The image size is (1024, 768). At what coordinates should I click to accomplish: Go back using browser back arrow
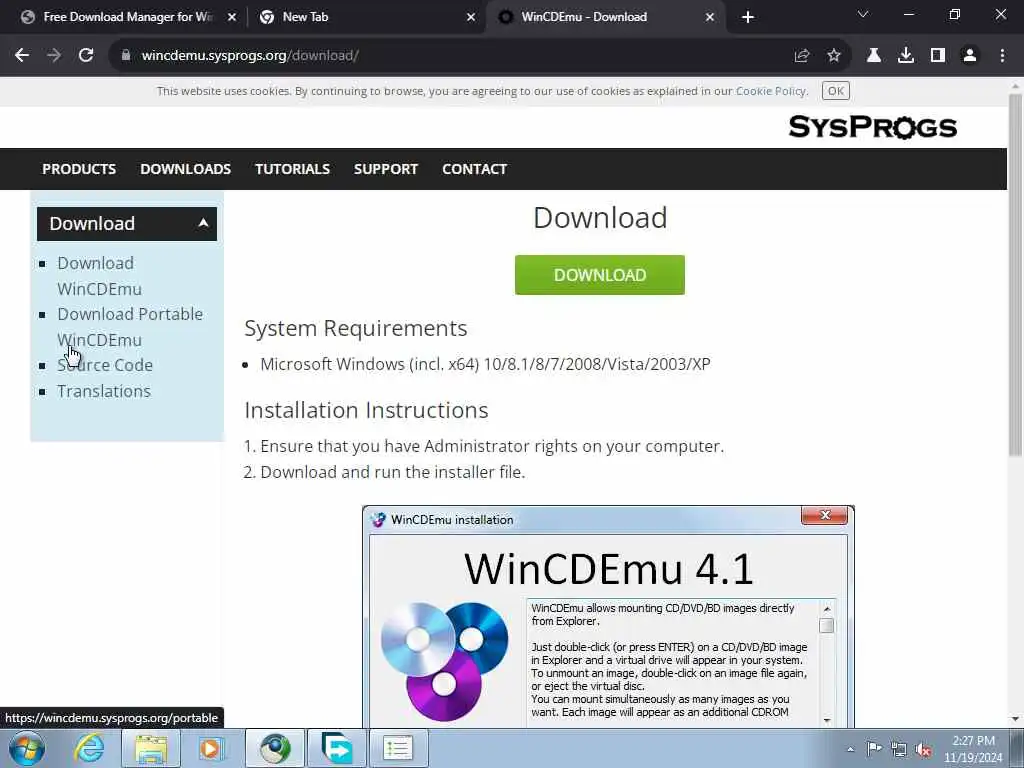pos(22,56)
